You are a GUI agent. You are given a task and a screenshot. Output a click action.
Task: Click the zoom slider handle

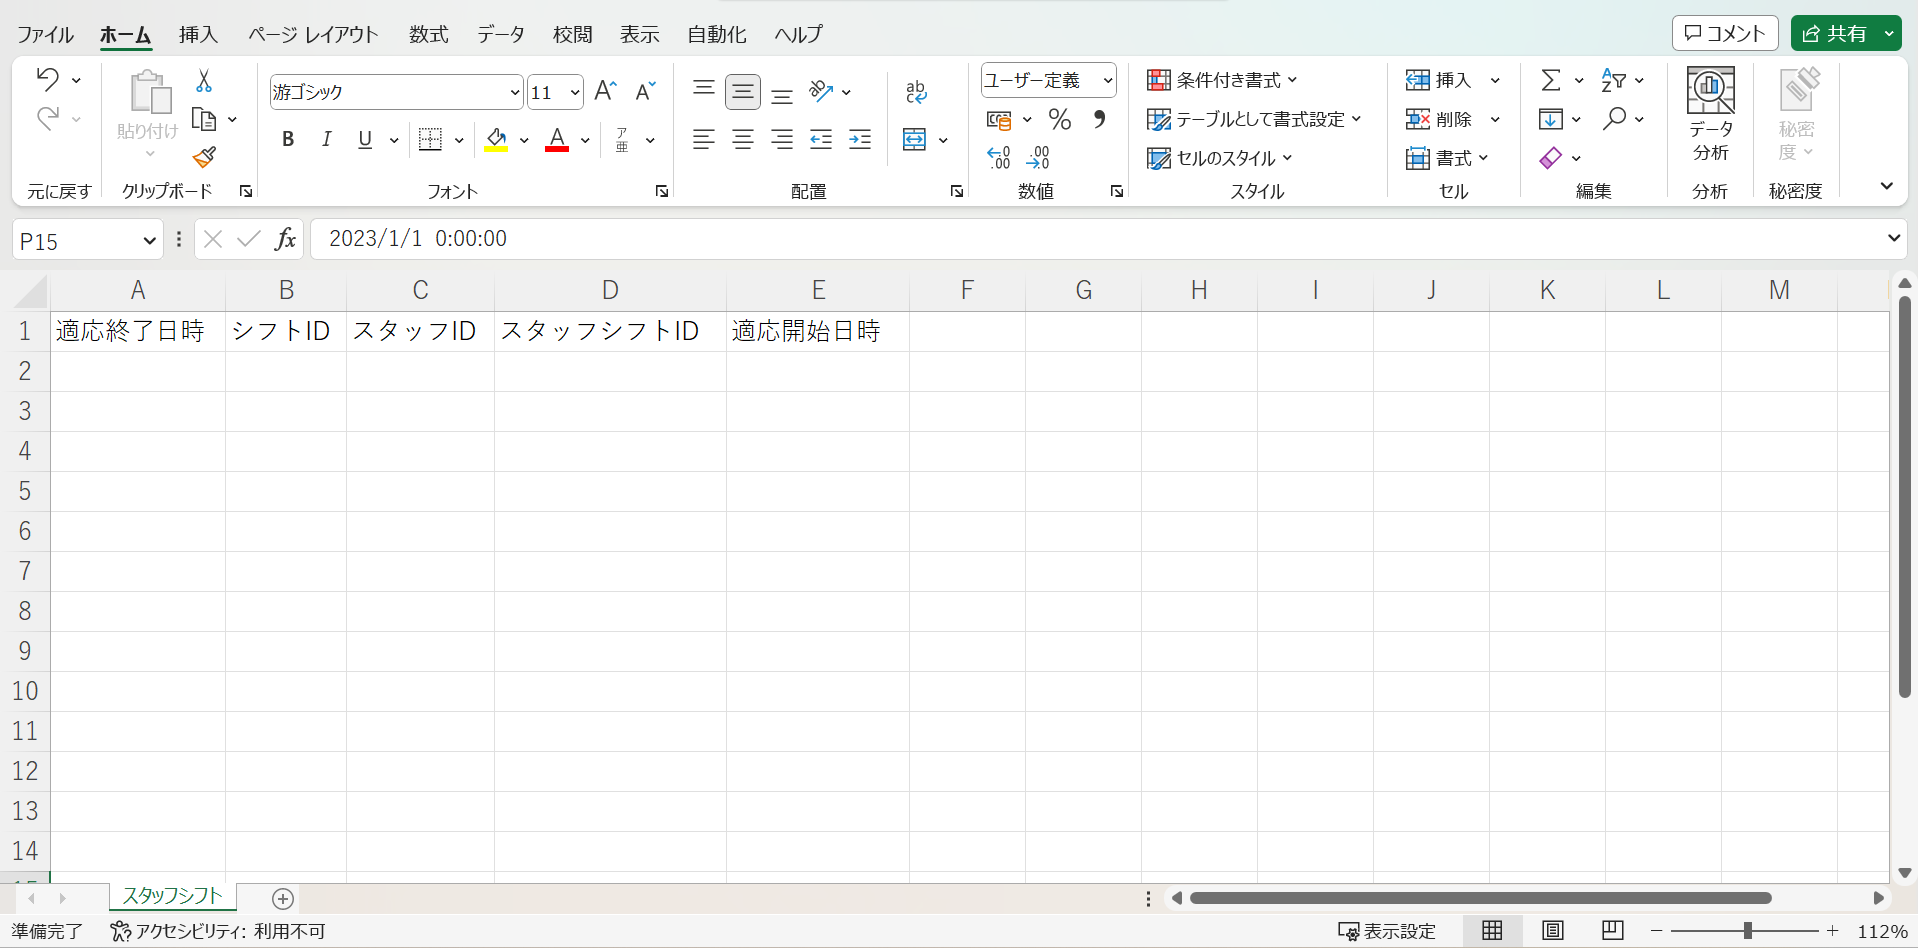pyautogui.click(x=1747, y=931)
